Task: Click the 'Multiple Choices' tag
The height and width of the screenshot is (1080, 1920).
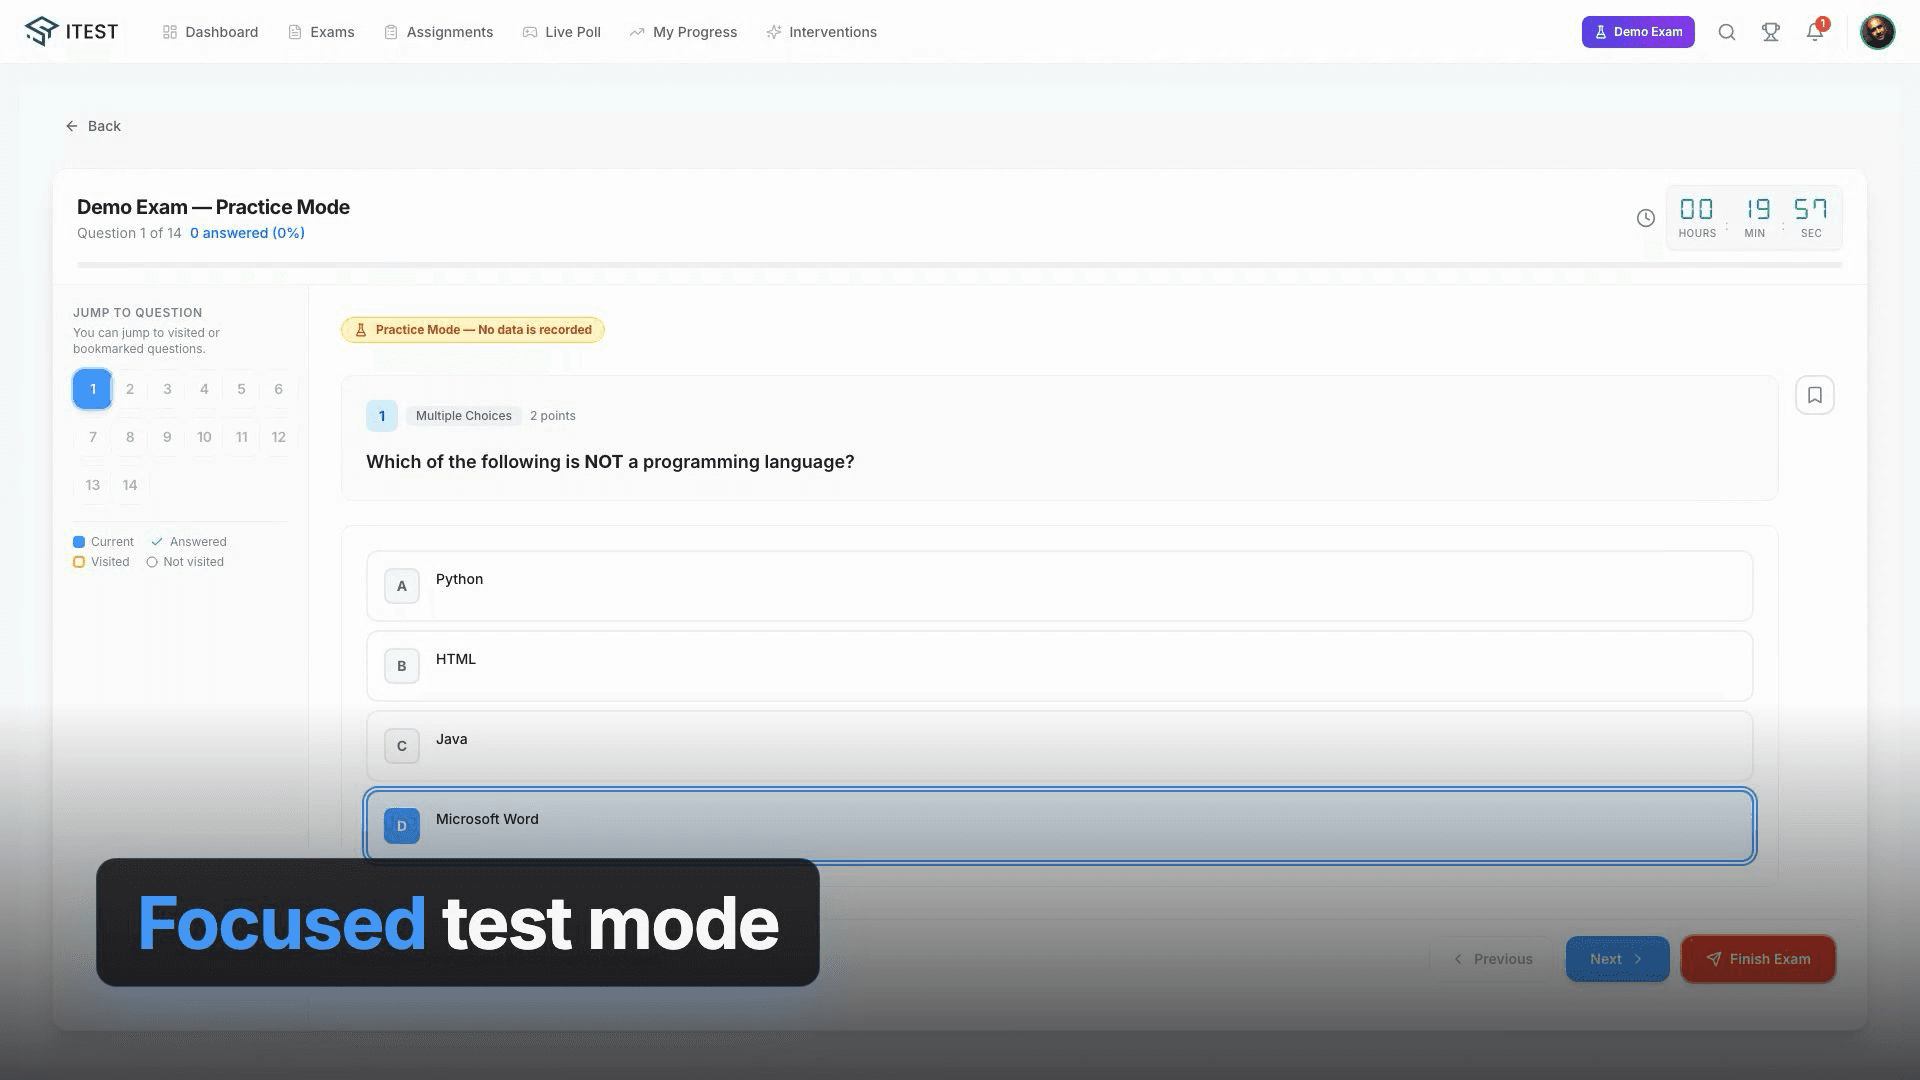Action: 463,416
